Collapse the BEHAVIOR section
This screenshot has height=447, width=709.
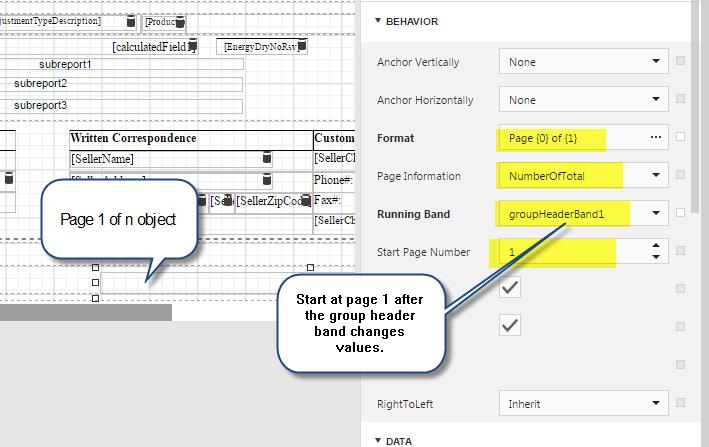(379, 21)
